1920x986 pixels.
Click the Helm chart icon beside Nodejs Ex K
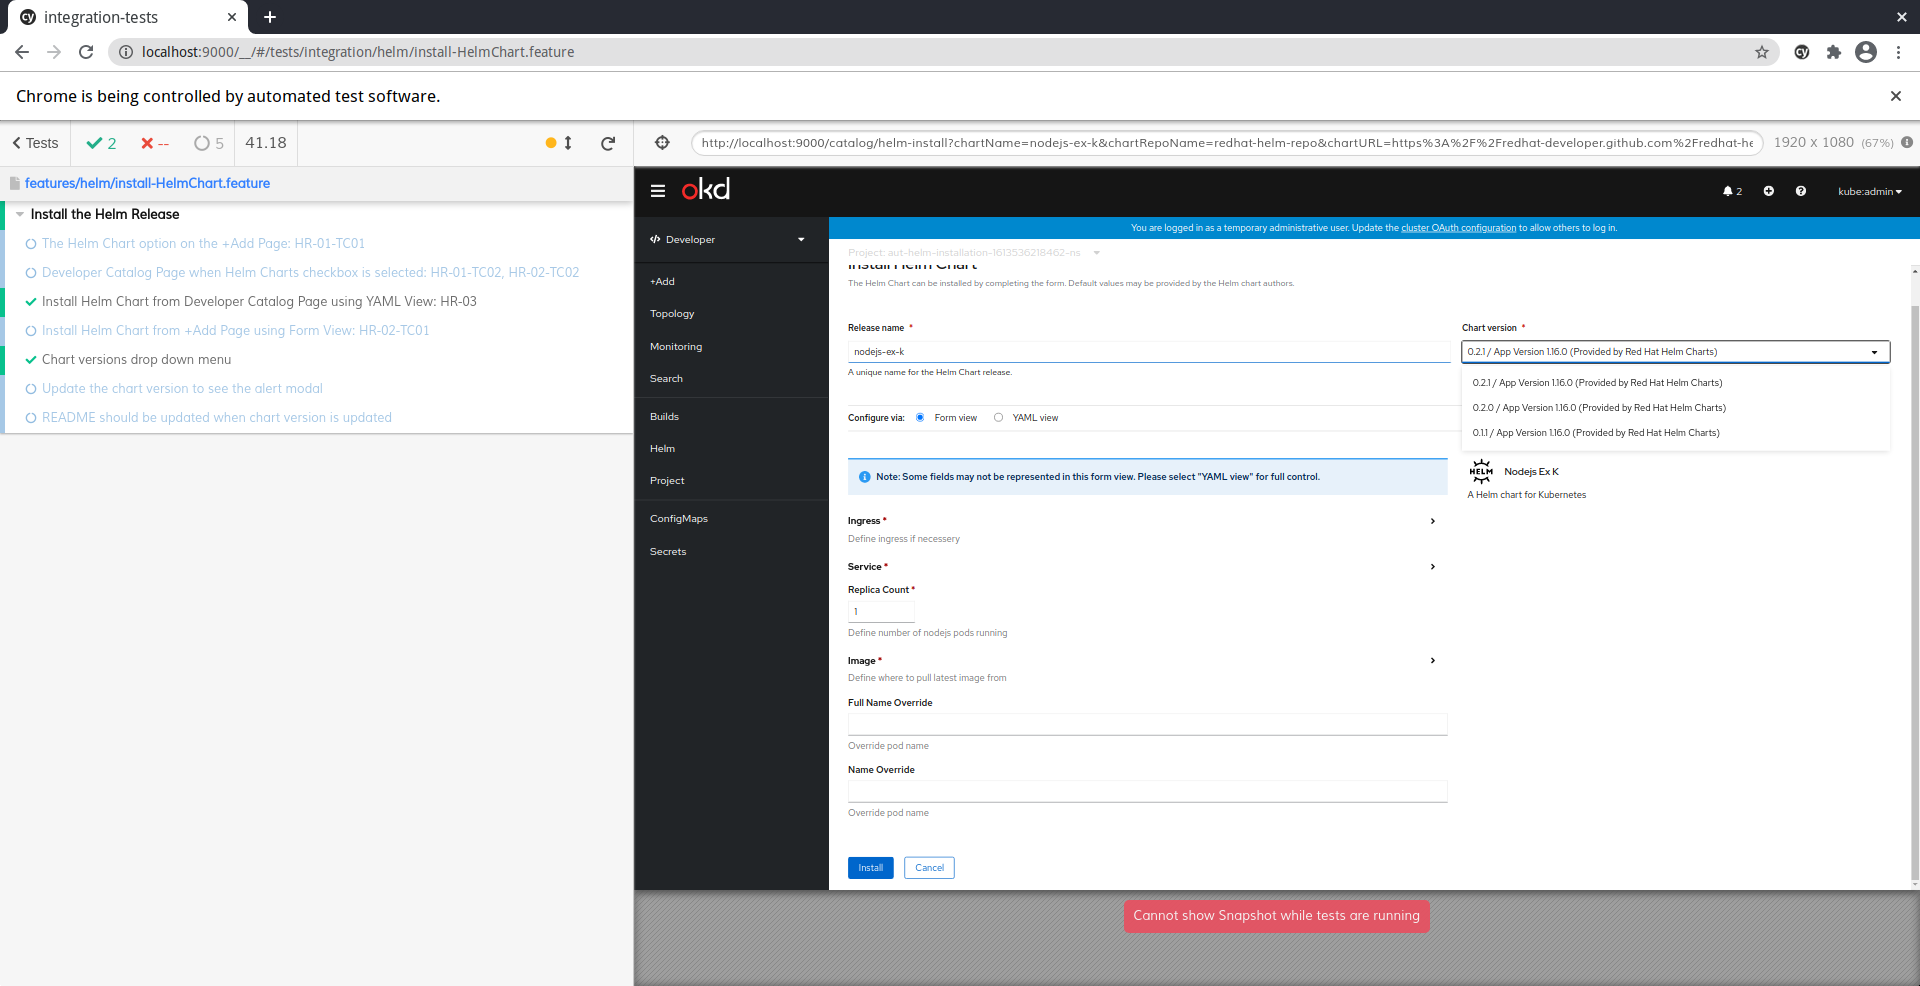tap(1481, 471)
